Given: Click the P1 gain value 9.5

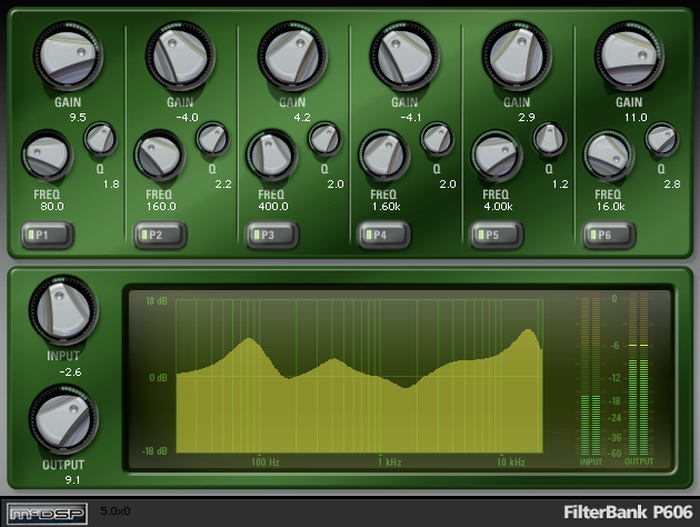Looking at the screenshot, I should [x=78, y=117].
